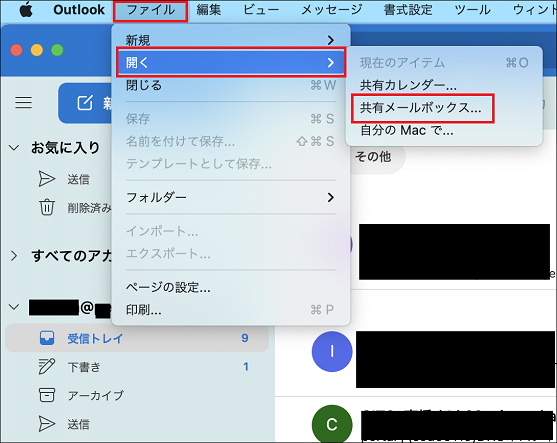This screenshot has width=557, height=443.
Task: Switch to the その他 inbox tab
Action: click(373, 156)
